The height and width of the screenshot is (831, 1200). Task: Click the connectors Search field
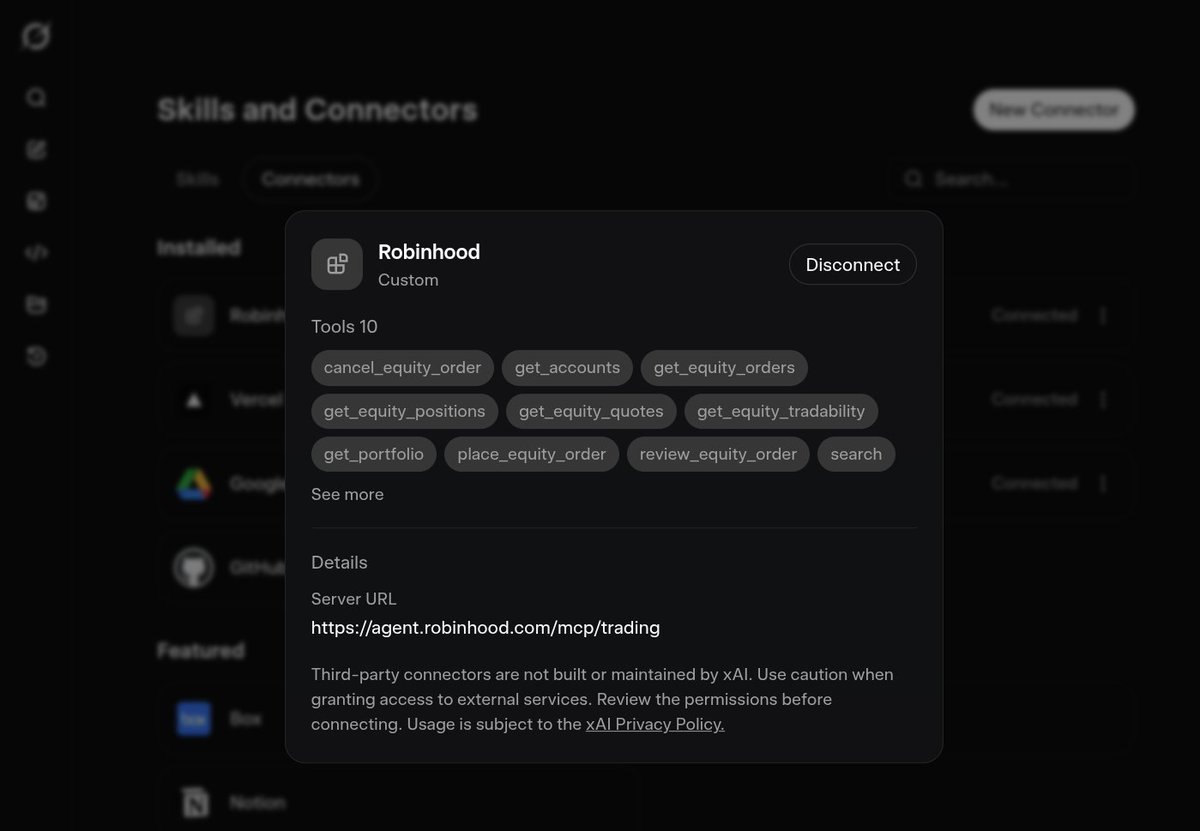1013,179
